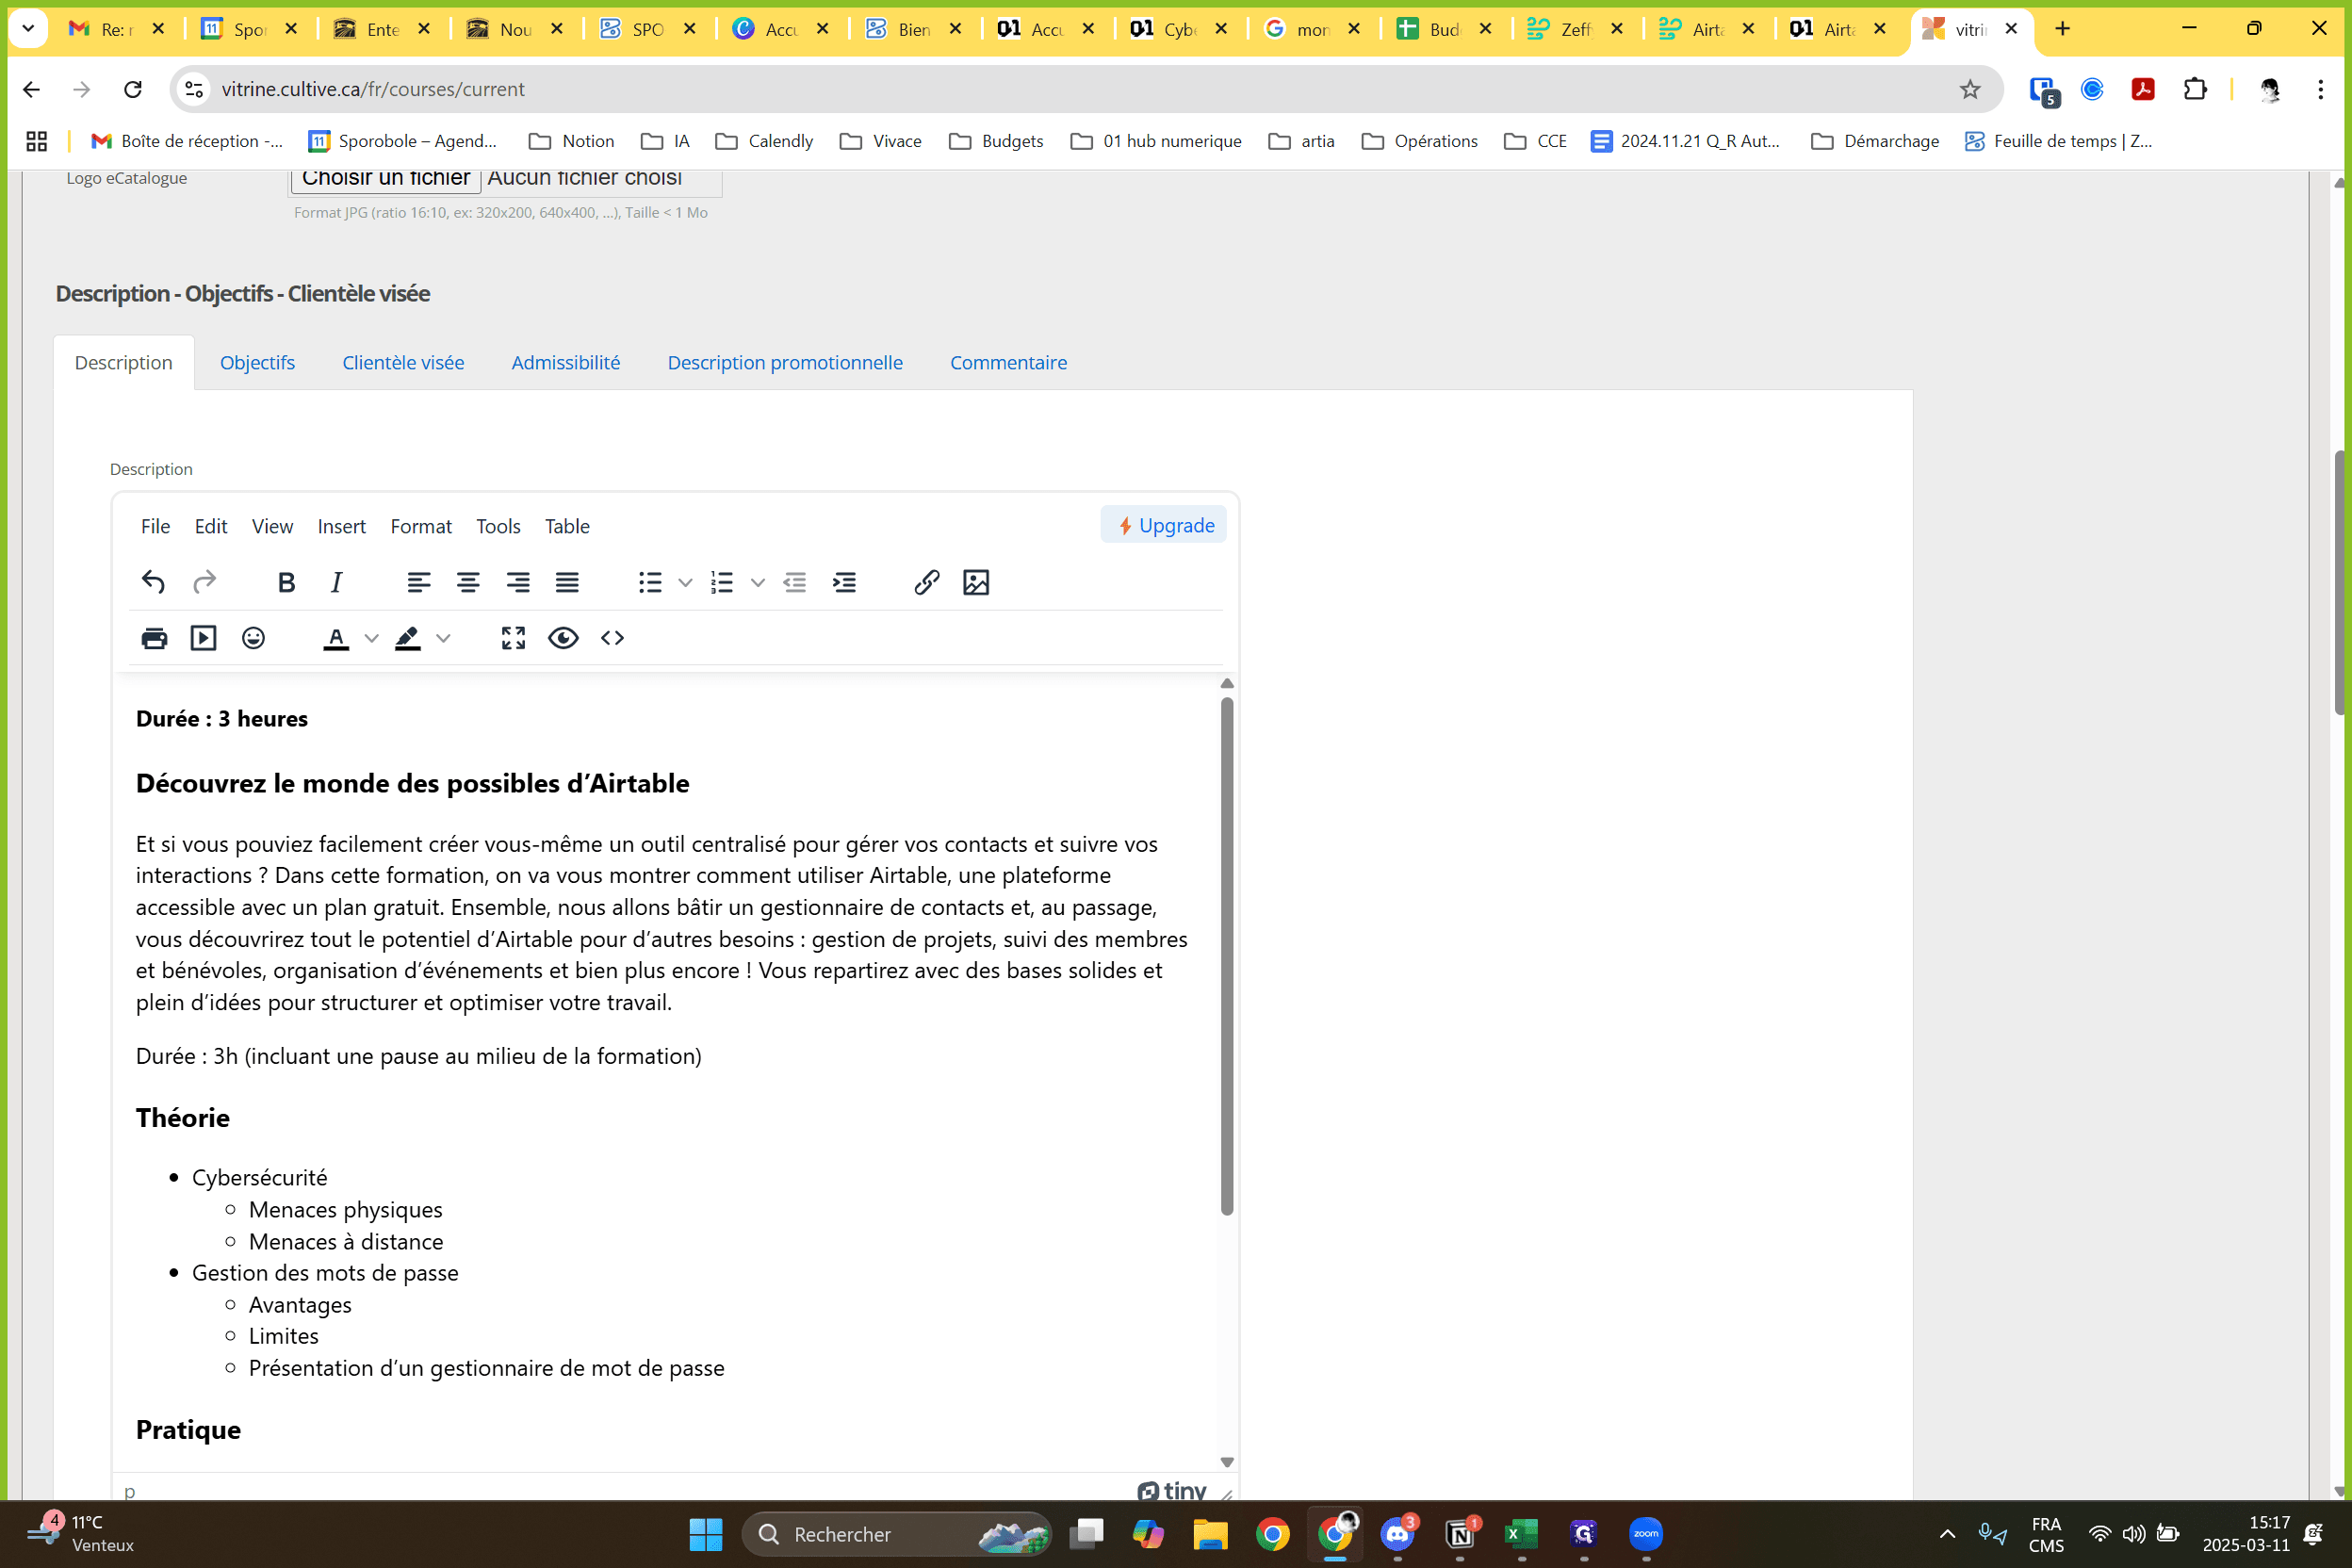Insert a bullet list
The image size is (2352, 1568).
(650, 582)
